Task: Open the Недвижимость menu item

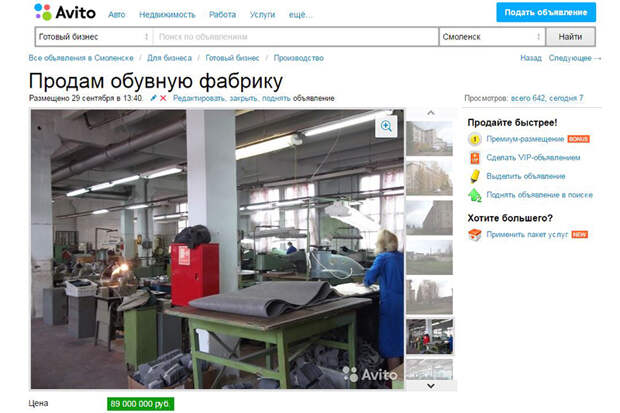Action: [x=167, y=15]
